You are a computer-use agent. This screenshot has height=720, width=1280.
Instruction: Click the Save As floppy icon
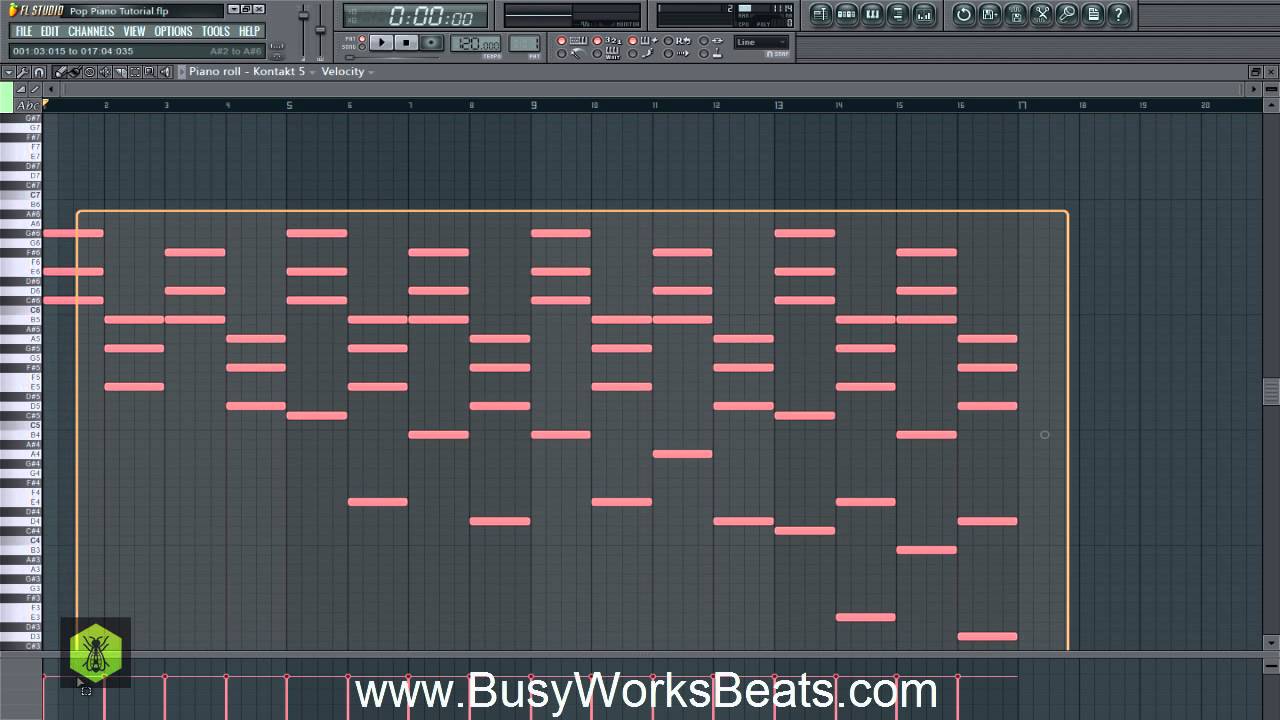coord(989,14)
